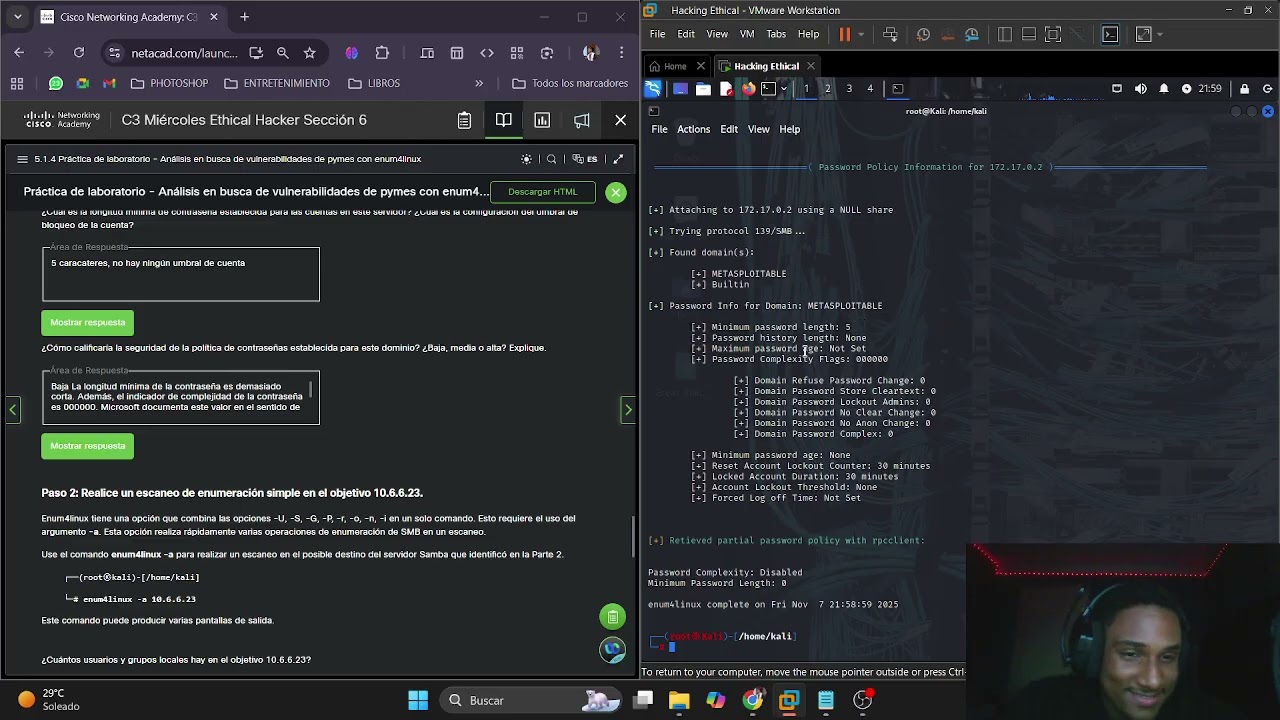Open Windows Start button on taskbar
The height and width of the screenshot is (720, 1280).
tap(418, 700)
